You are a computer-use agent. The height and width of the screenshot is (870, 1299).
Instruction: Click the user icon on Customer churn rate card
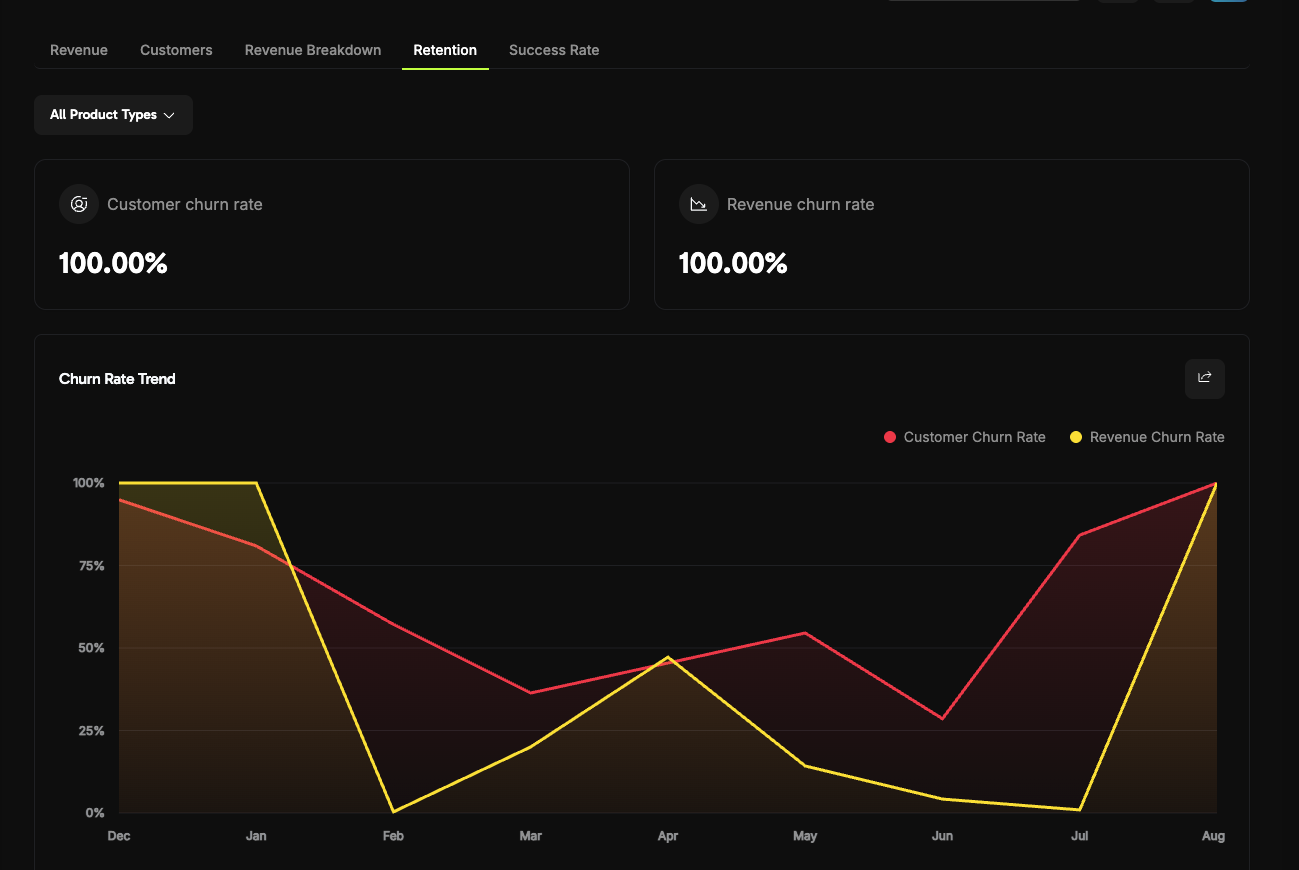click(79, 204)
